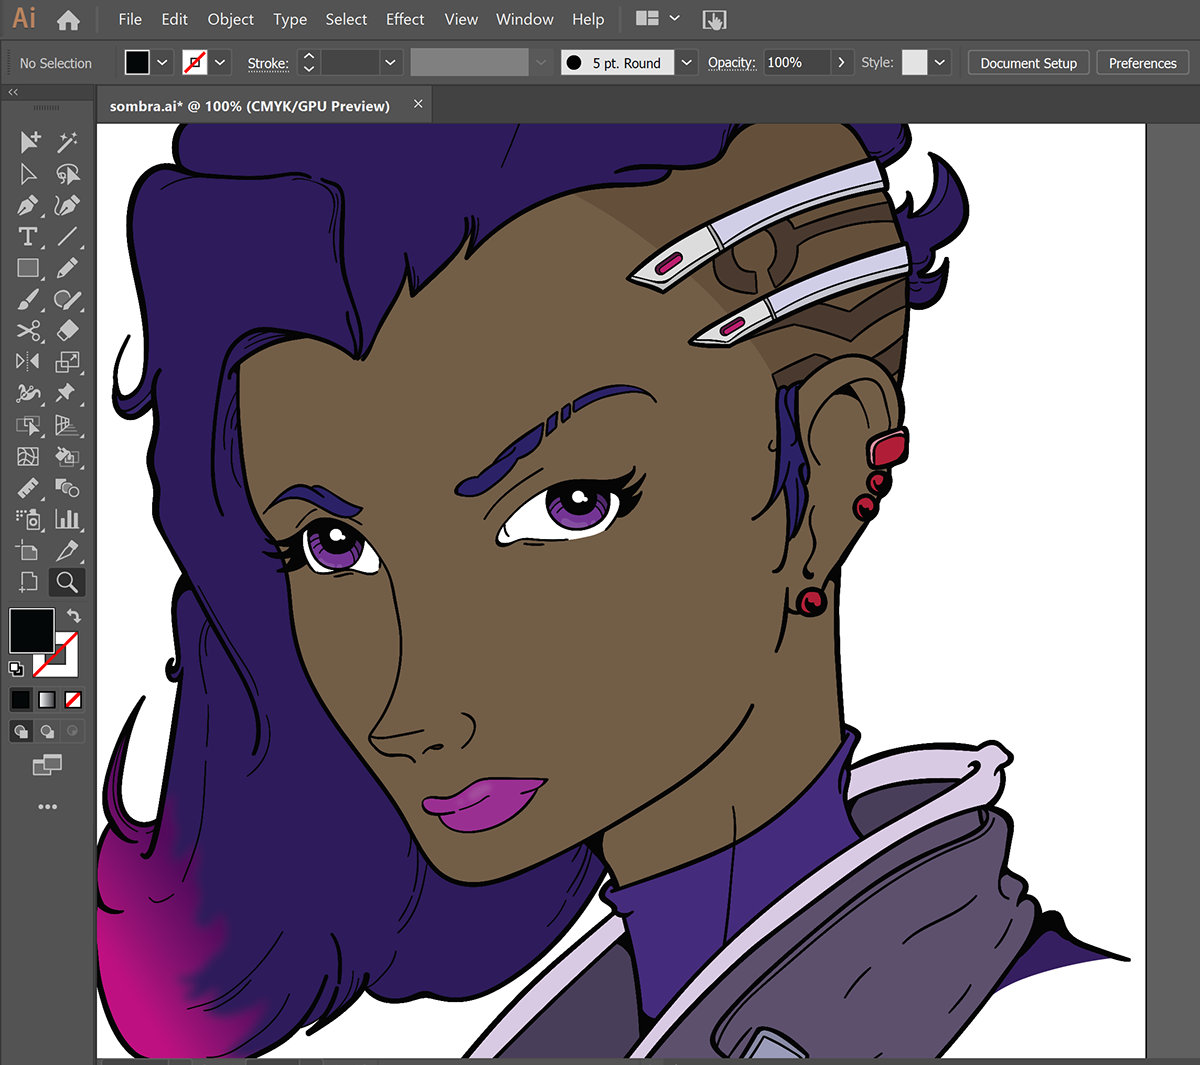
Task: Select the Artboard tool
Action: pos(29,551)
